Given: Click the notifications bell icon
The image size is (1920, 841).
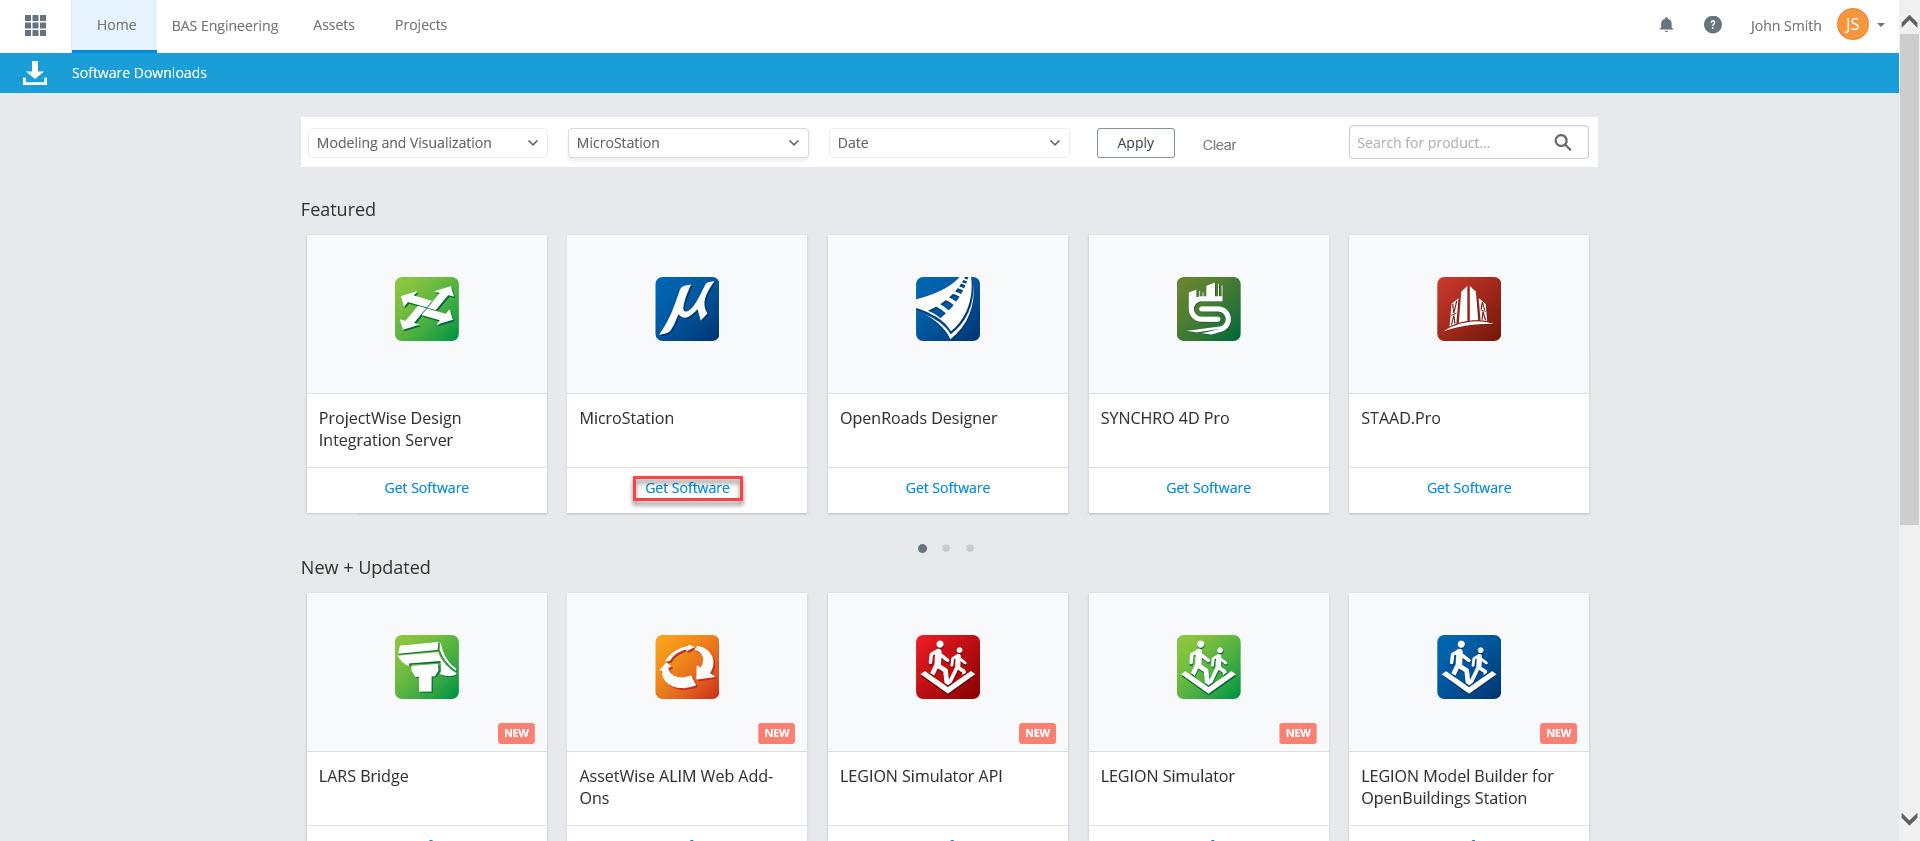Looking at the screenshot, I should point(1666,25).
